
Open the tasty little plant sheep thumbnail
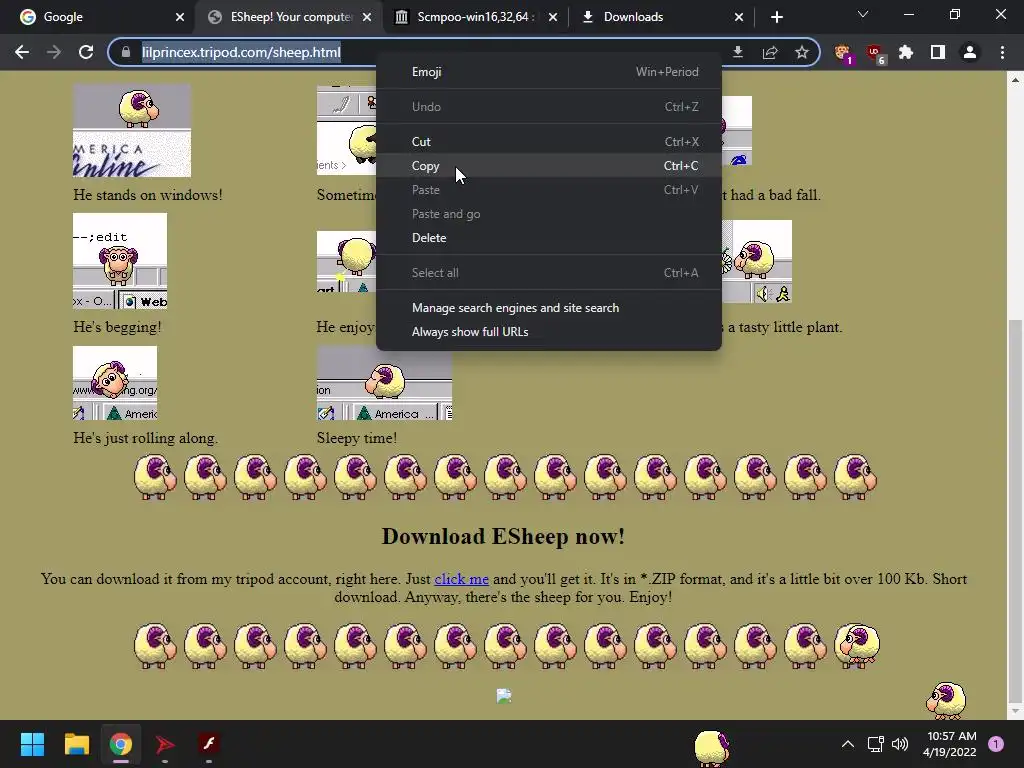pos(757,261)
